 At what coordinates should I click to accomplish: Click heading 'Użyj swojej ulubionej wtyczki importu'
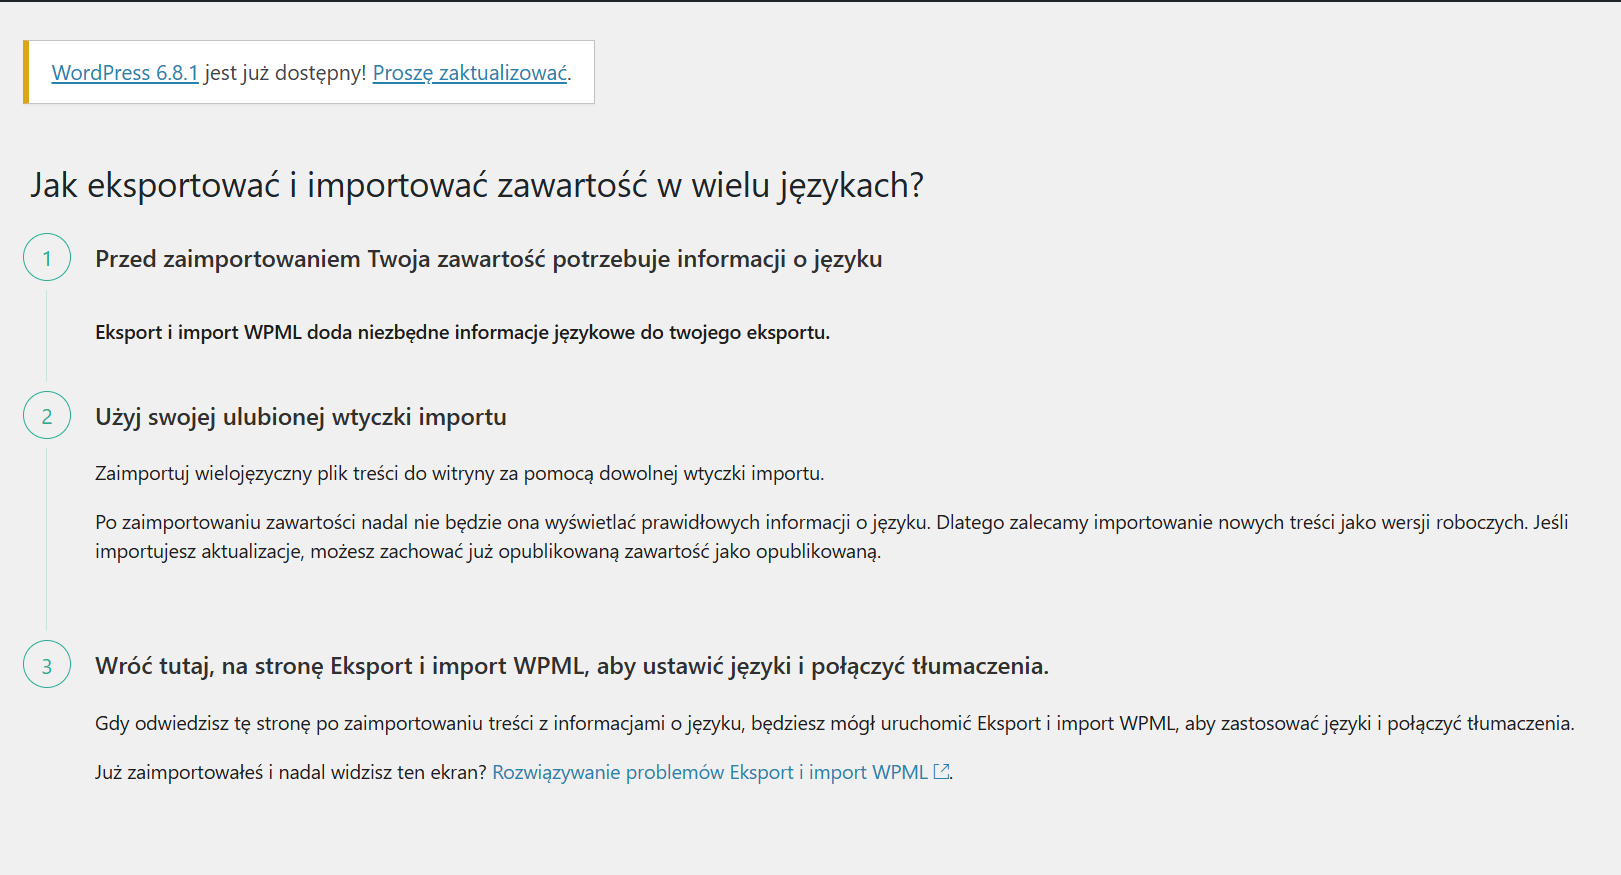point(301,417)
